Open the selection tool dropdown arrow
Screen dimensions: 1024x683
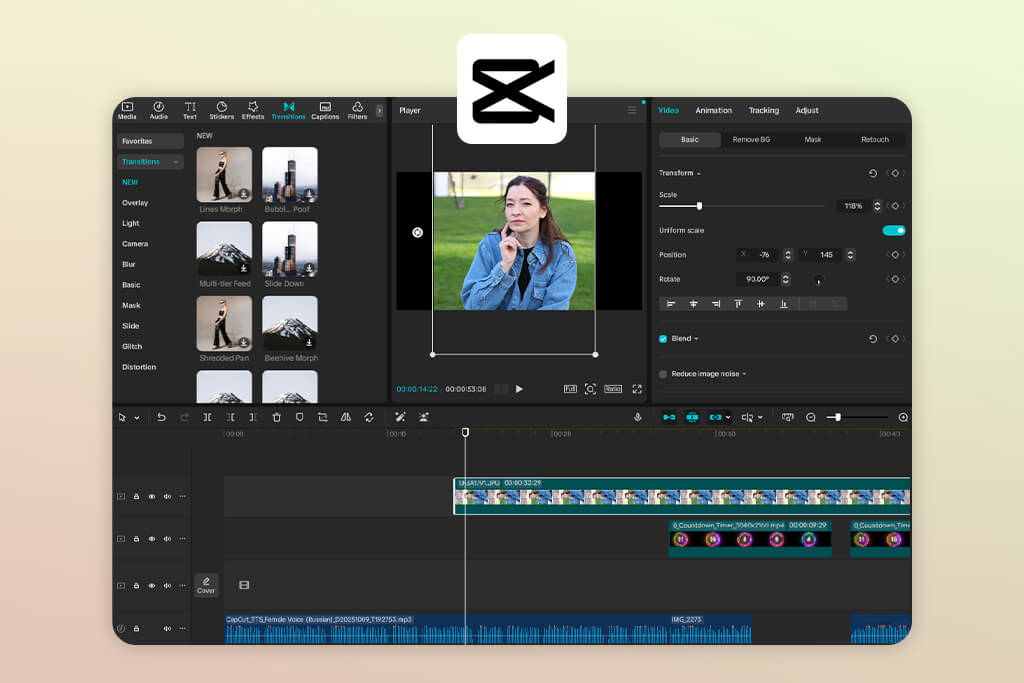136,418
